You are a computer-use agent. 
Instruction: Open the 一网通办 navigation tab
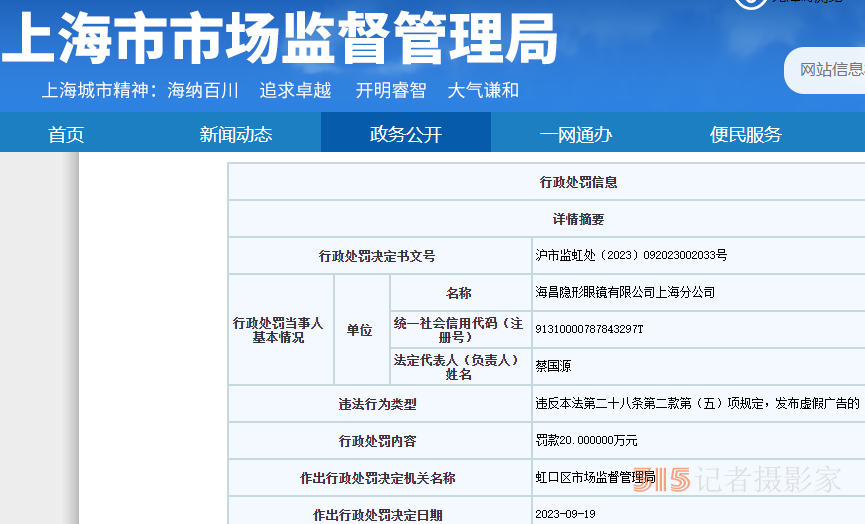575,134
